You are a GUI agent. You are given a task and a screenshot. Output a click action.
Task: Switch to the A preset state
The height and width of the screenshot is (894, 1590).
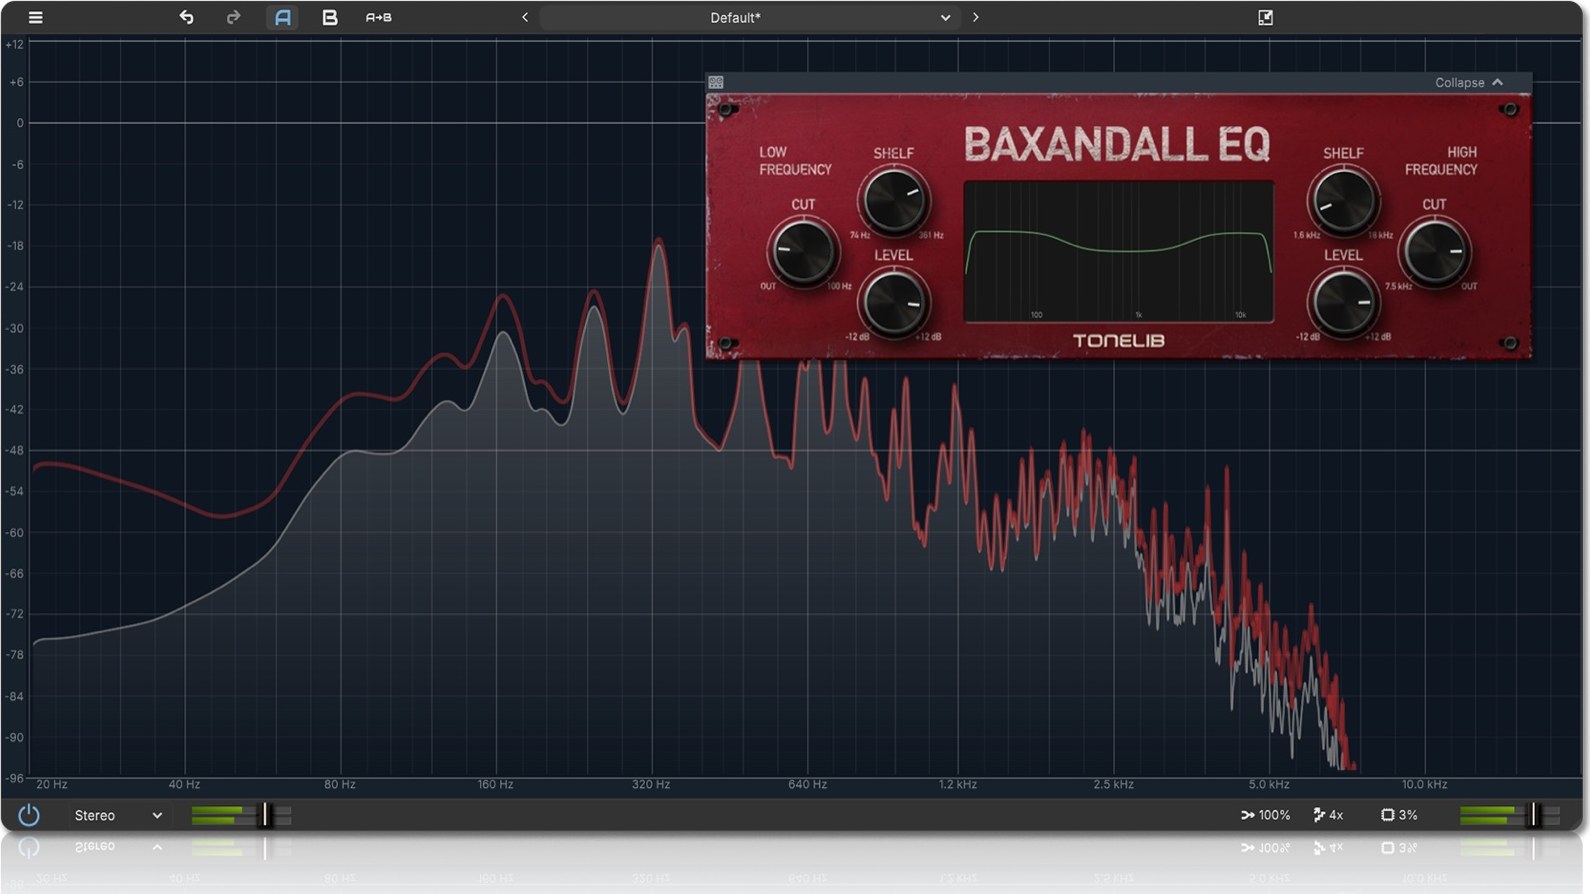click(283, 17)
